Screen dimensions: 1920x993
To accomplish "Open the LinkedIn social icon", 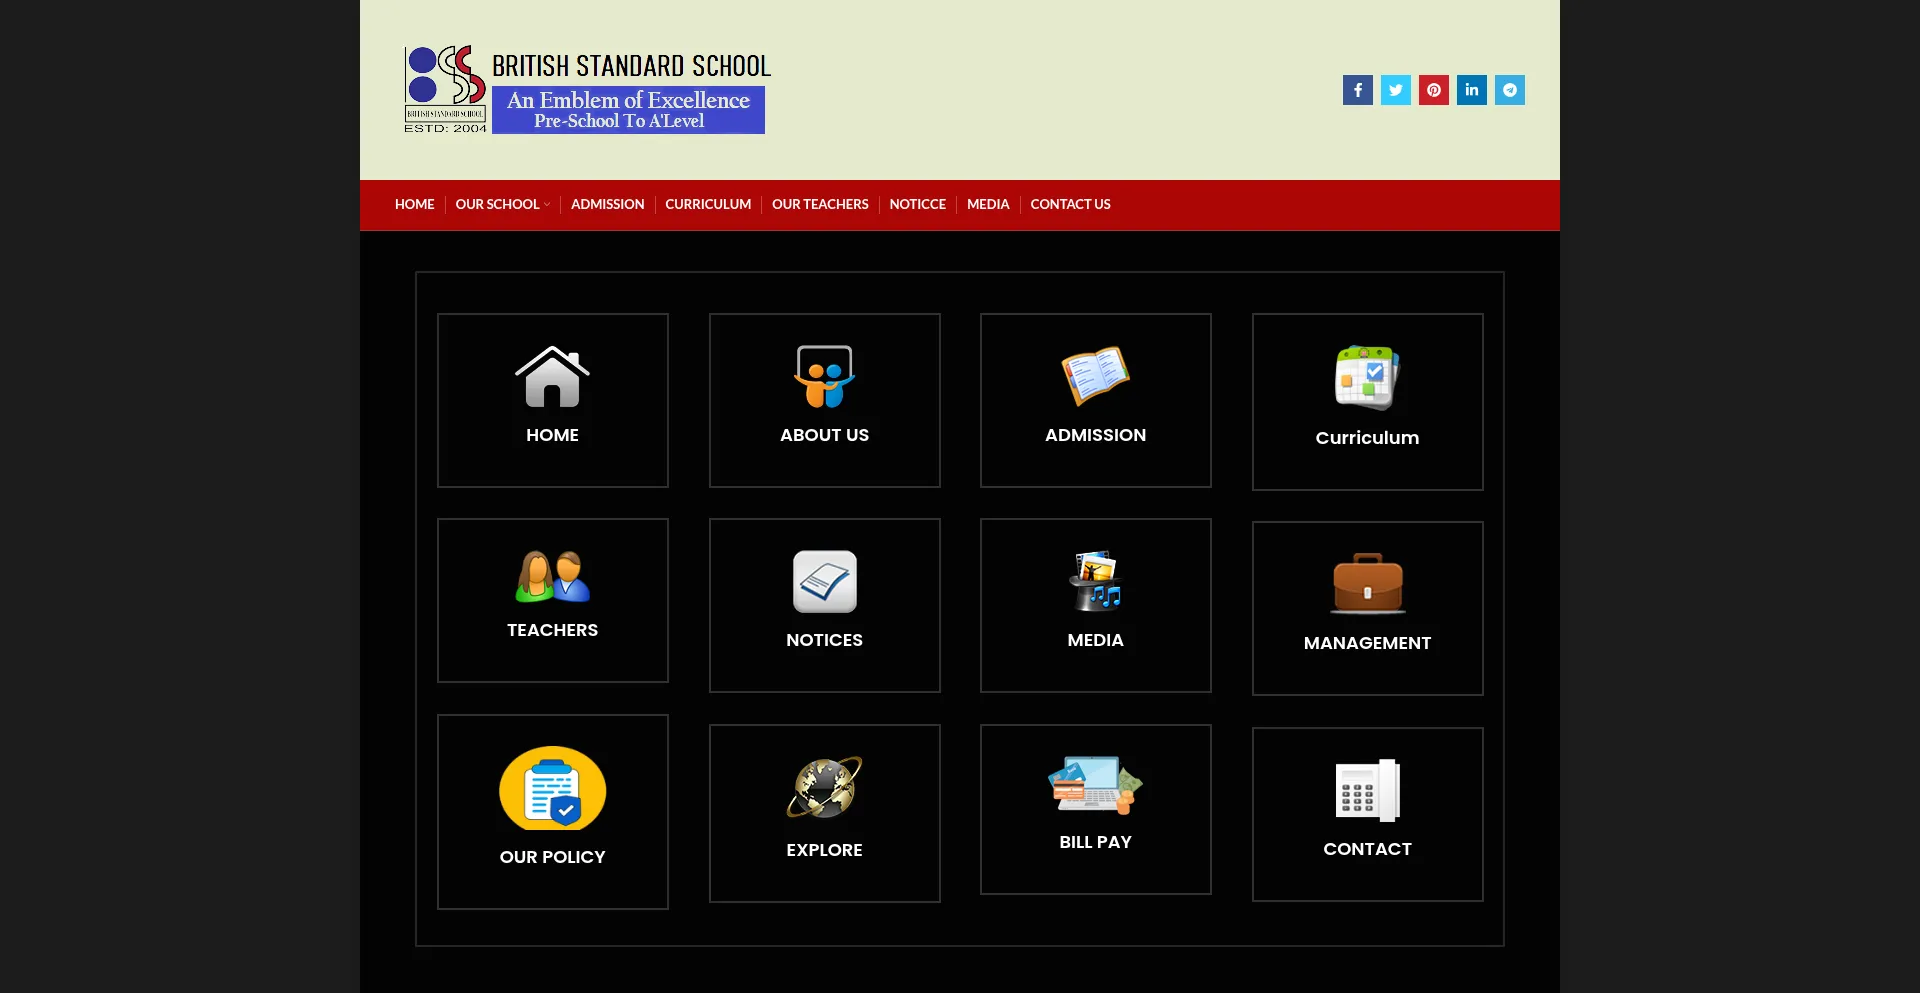I will 1471,90.
